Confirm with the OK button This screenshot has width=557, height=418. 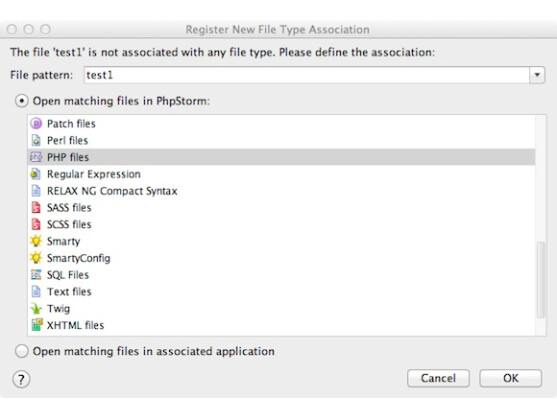tap(510, 378)
